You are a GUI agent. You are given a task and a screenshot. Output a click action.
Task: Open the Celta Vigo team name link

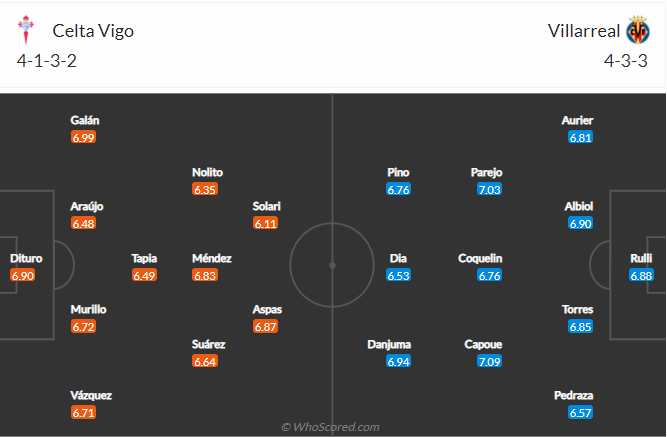[93, 31]
